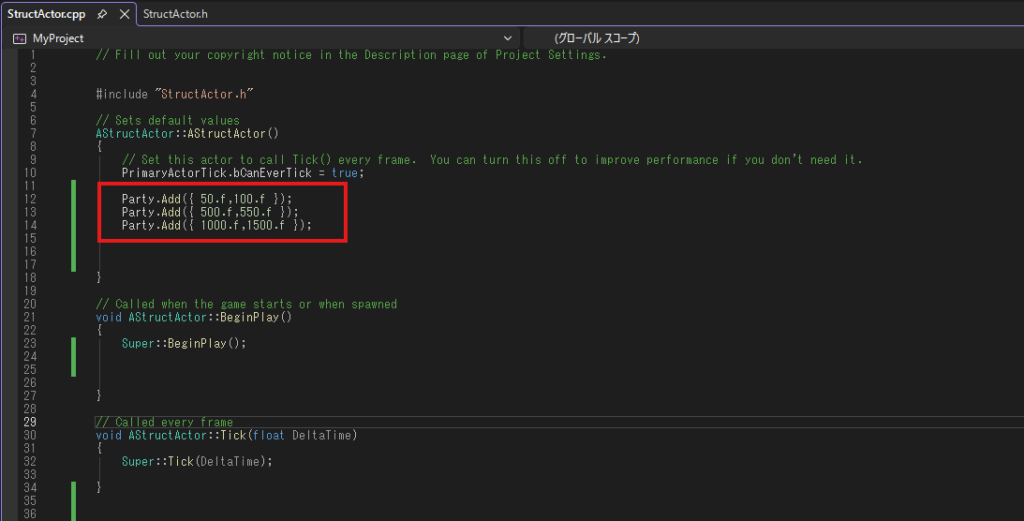Close the StructActor.cpp tab
This screenshot has width=1024, height=521.
(x=124, y=14)
